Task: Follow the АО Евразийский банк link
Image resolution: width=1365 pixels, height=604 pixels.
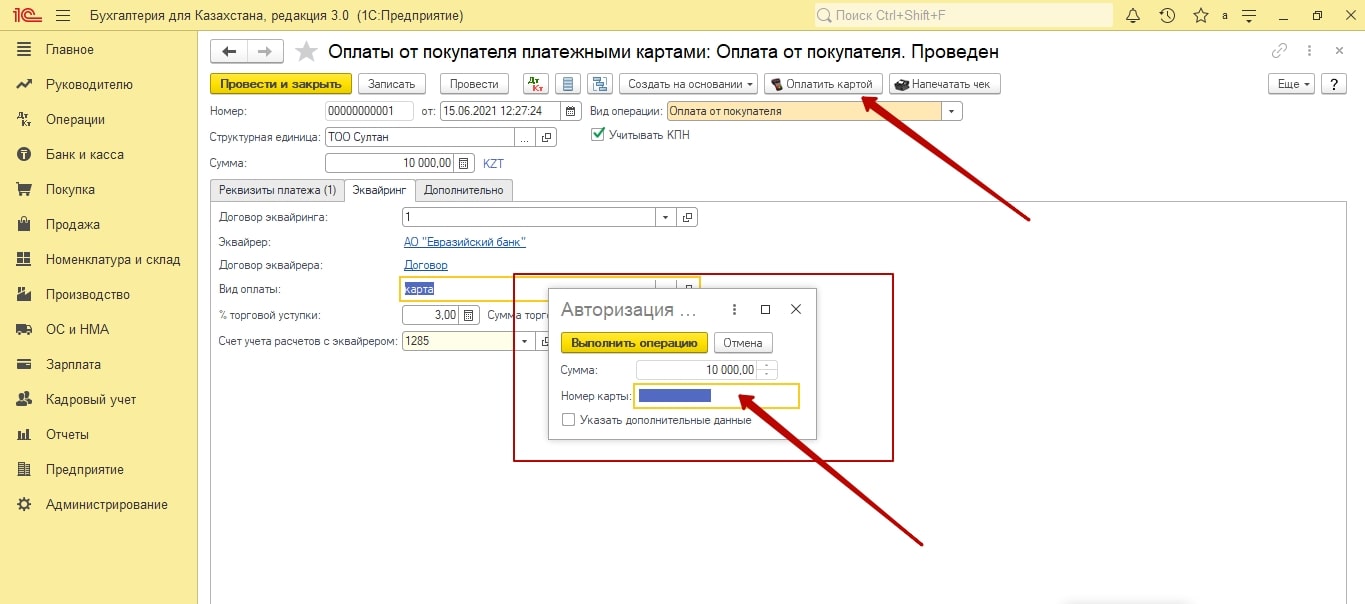Action: pos(464,242)
